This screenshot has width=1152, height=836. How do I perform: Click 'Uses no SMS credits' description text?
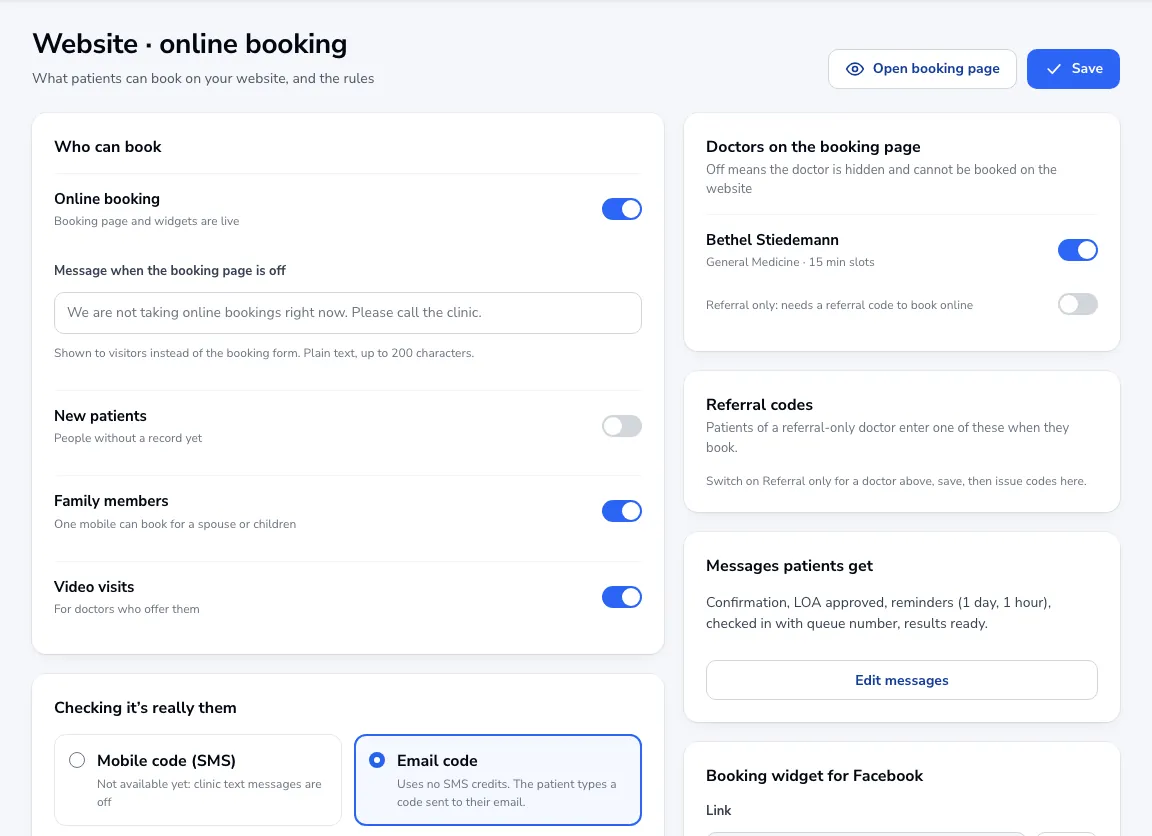tap(506, 793)
